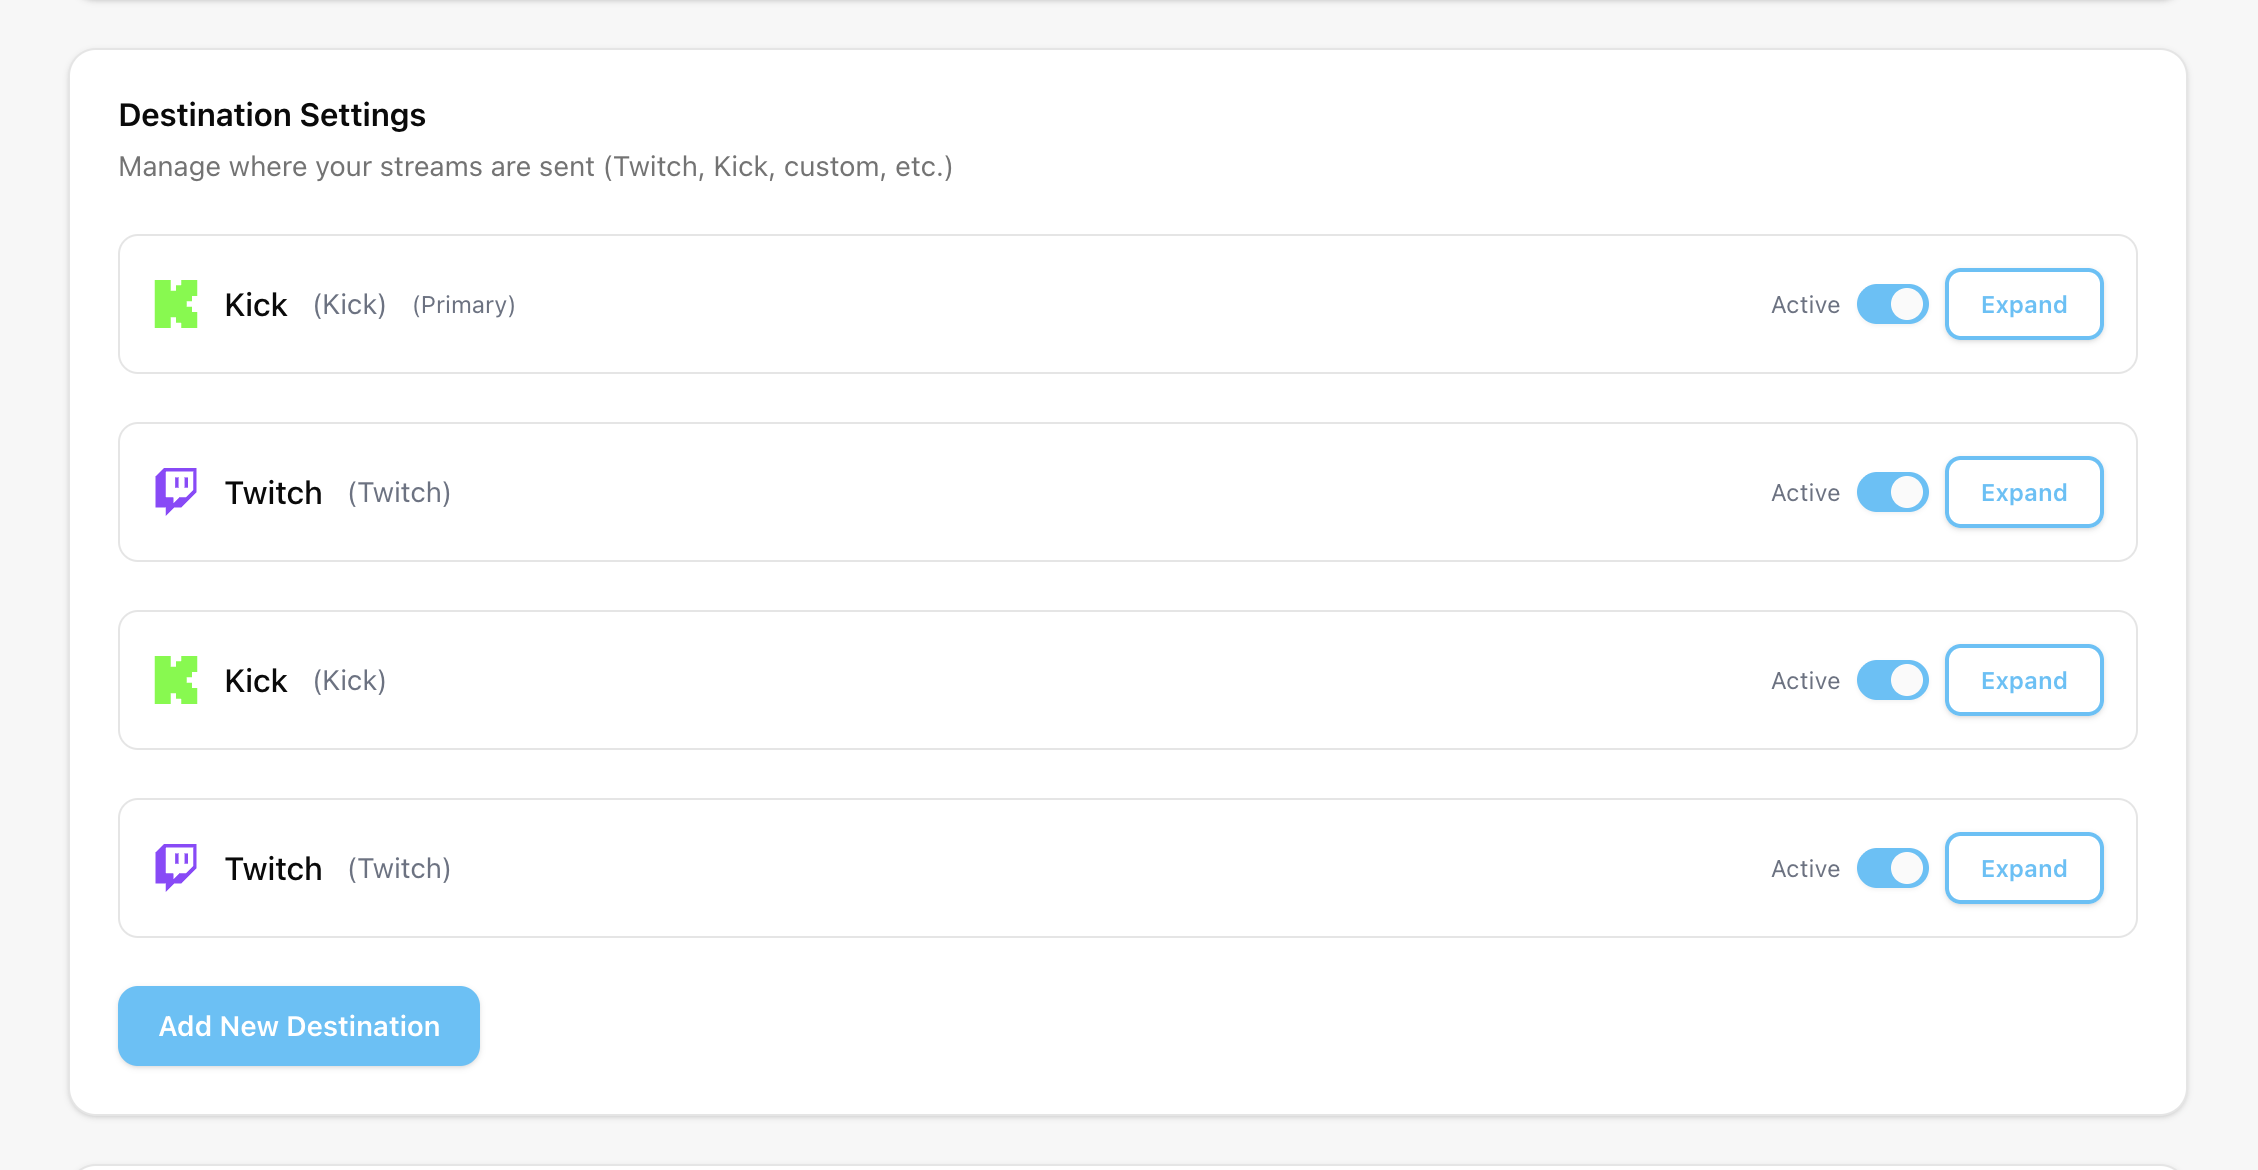The image size is (2258, 1170).
Task: Expand the second Twitch destination
Action: pyautogui.click(x=2023, y=491)
